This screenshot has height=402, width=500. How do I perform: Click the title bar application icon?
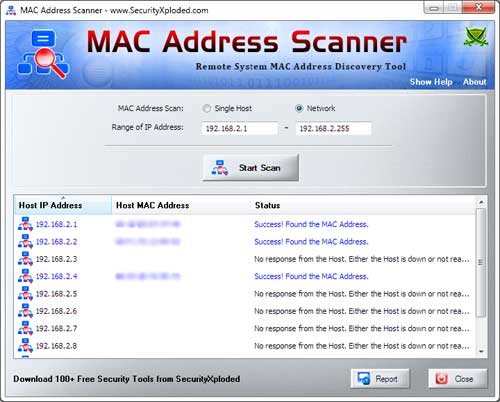[11, 10]
